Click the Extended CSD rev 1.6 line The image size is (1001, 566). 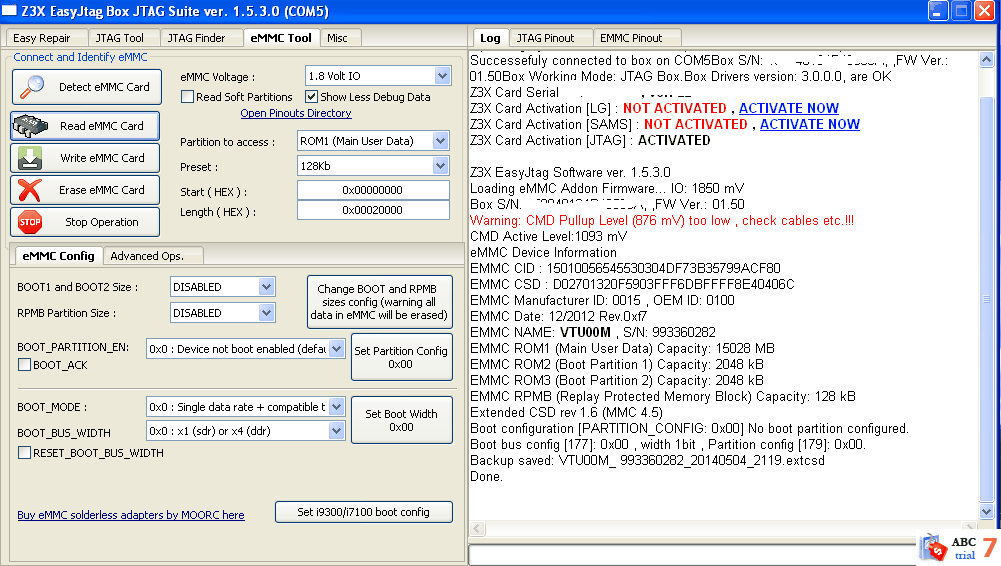coord(566,413)
